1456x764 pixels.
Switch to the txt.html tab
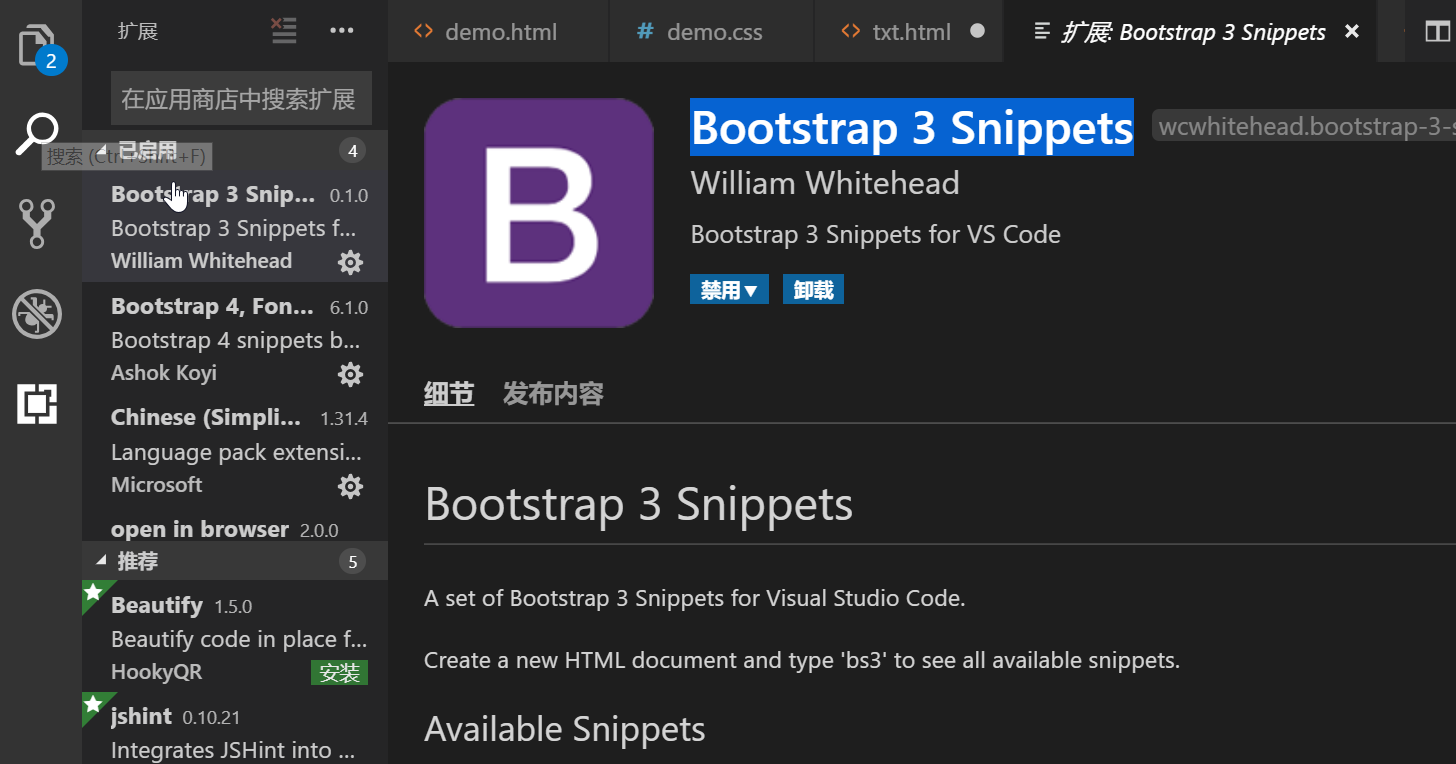coord(909,32)
